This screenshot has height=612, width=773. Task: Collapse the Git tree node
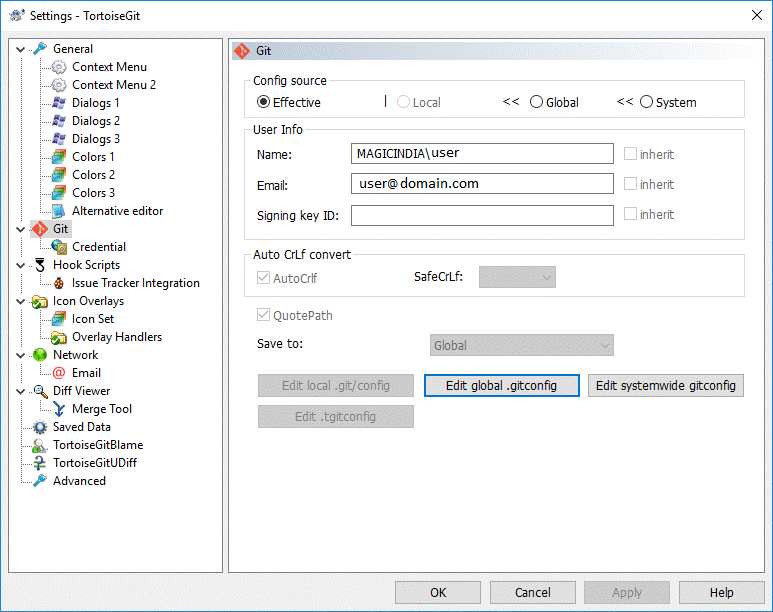tap(21, 229)
